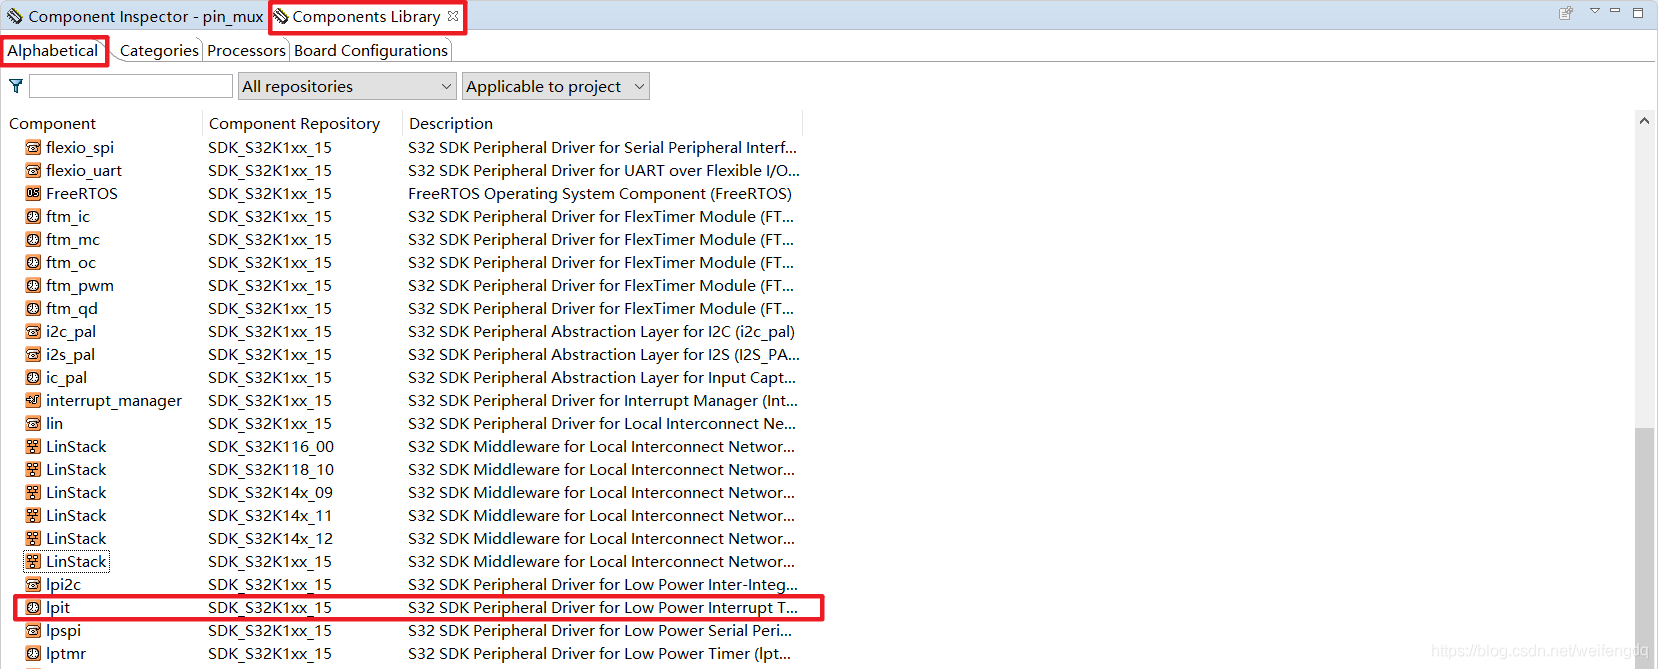Click the i2c_pal component icon
The height and width of the screenshot is (669, 1658).
click(x=33, y=332)
